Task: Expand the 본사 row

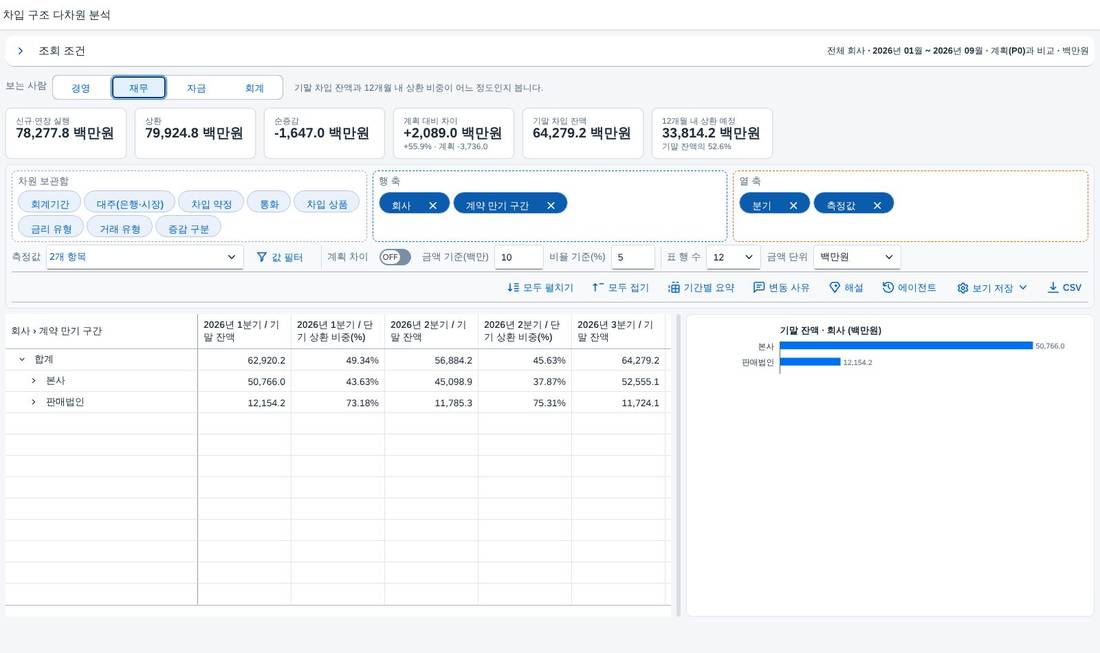Action: [x=33, y=381]
